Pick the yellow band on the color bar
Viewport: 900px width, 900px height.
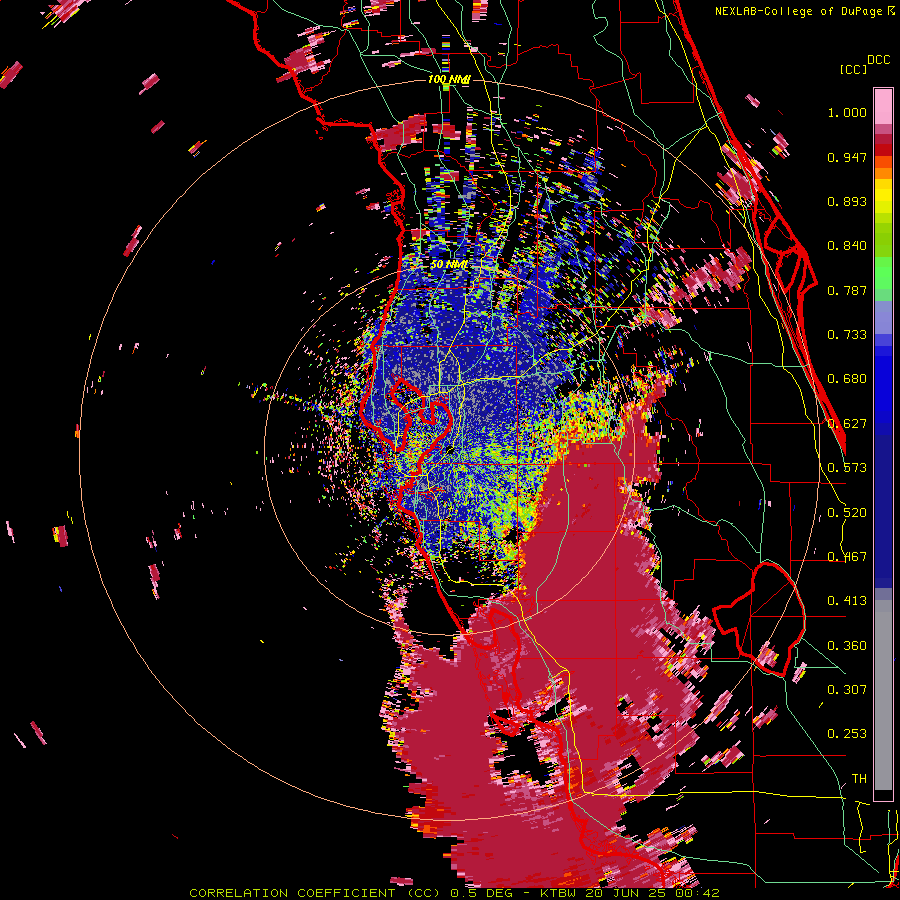coord(883,197)
